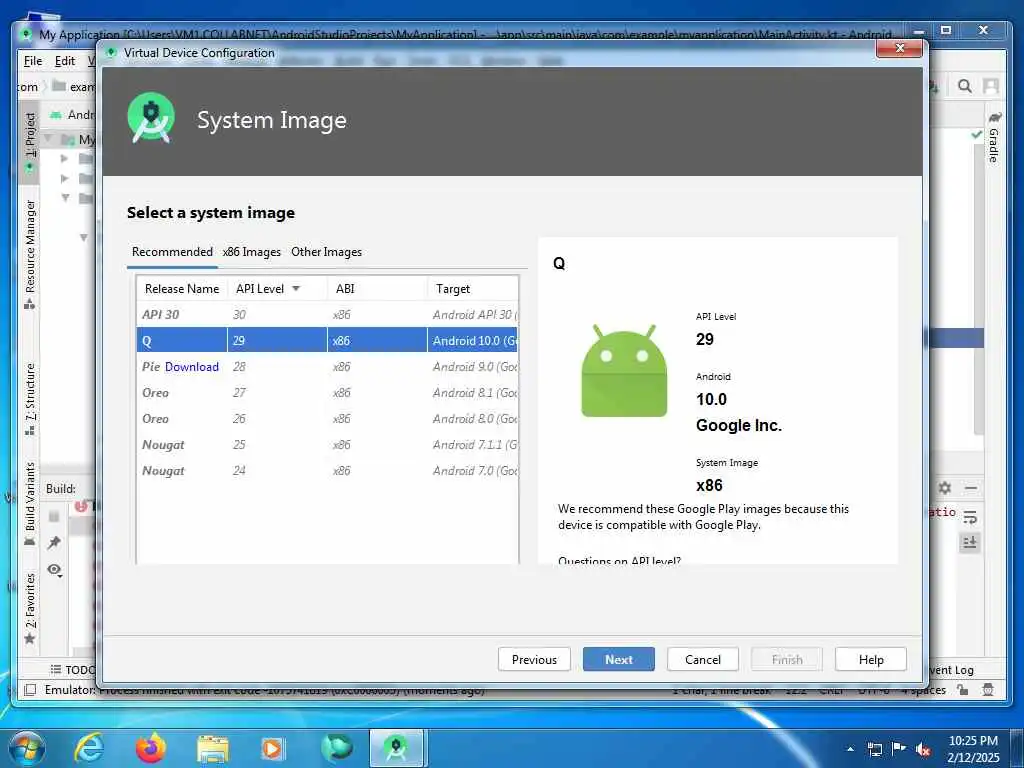Open the Gradle side panel
This screenshot has height=768, width=1024.
click(x=994, y=137)
